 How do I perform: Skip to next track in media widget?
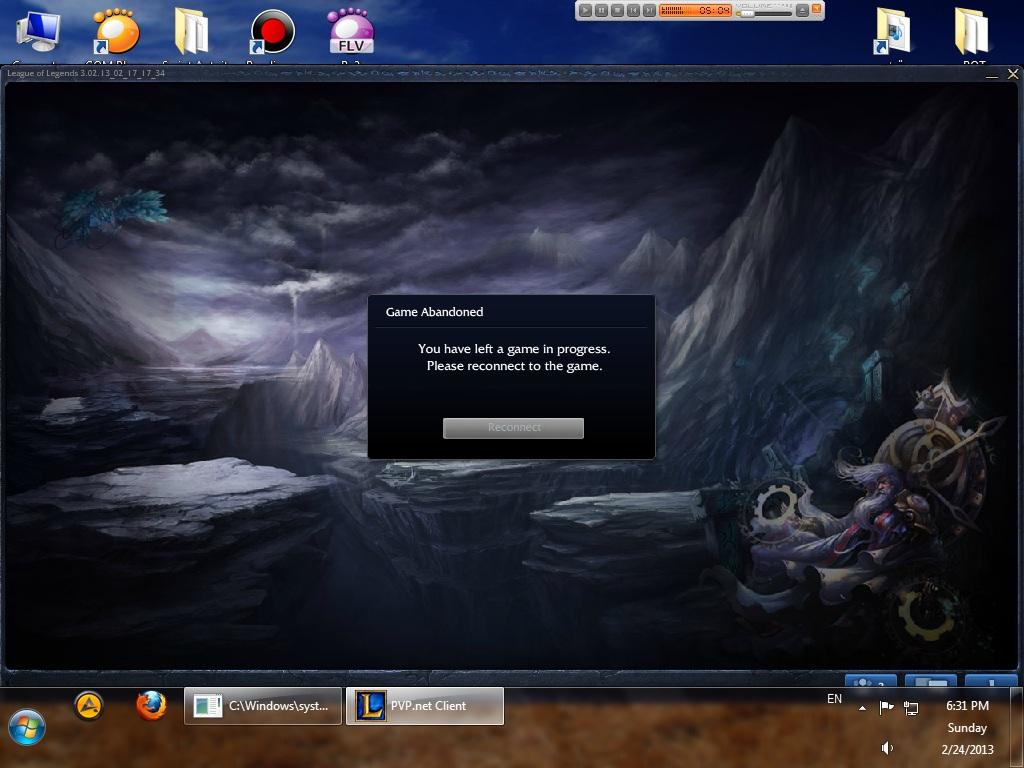[648, 10]
